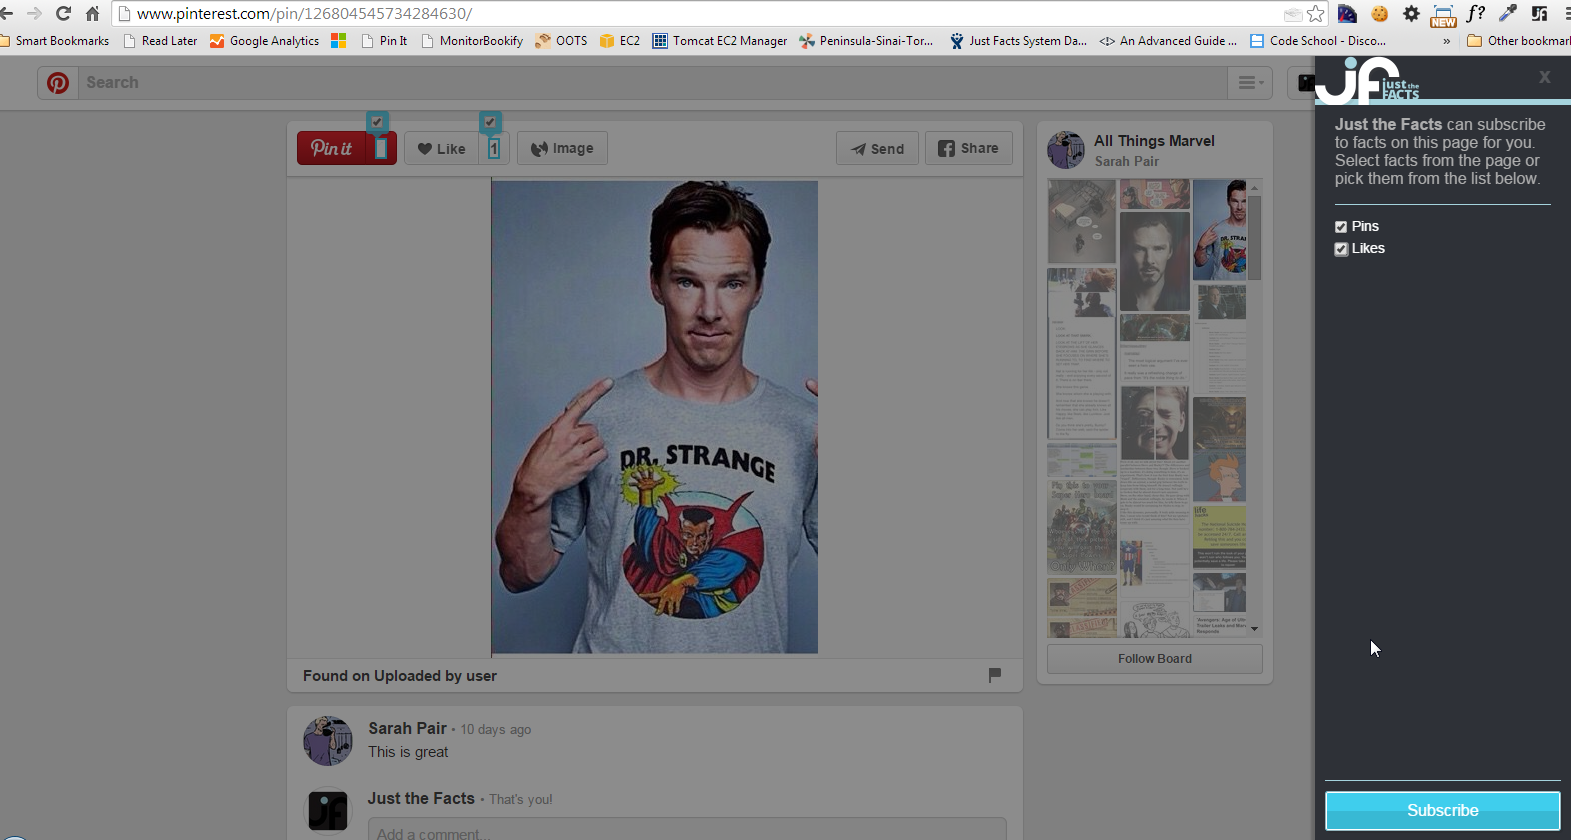Viewport: 1571px width, 840px height.
Task: Open the Smart Bookmarks bookmark
Action: tap(55, 41)
